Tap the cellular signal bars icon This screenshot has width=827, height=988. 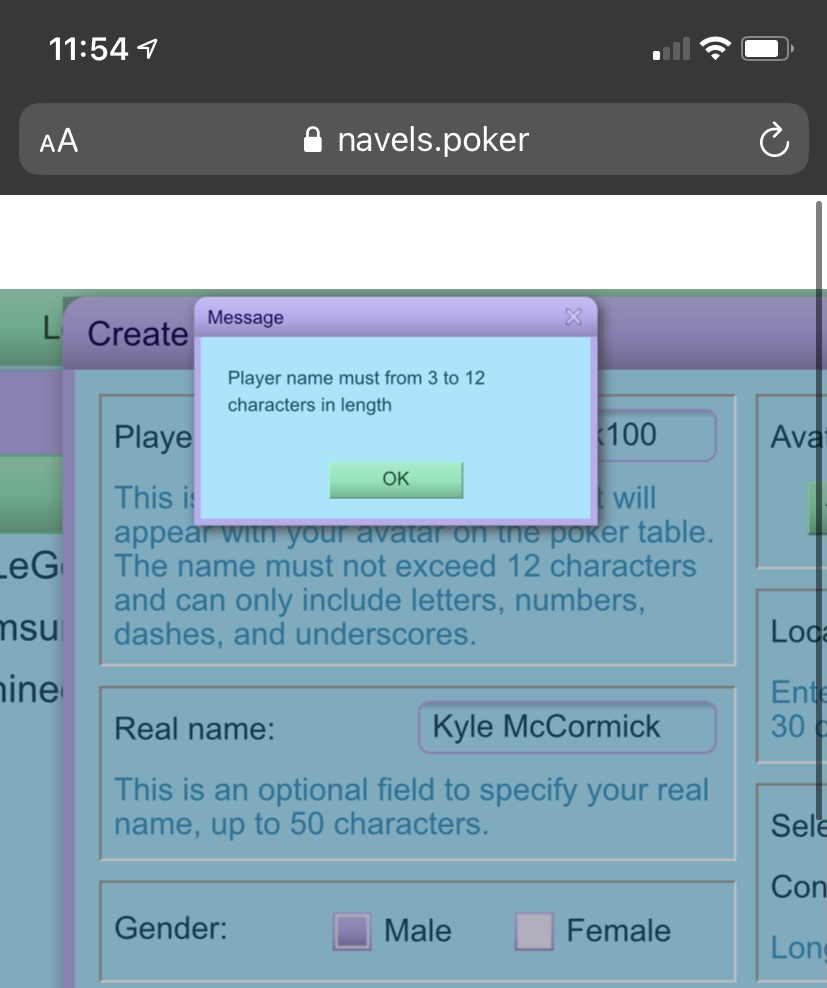[671, 48]
